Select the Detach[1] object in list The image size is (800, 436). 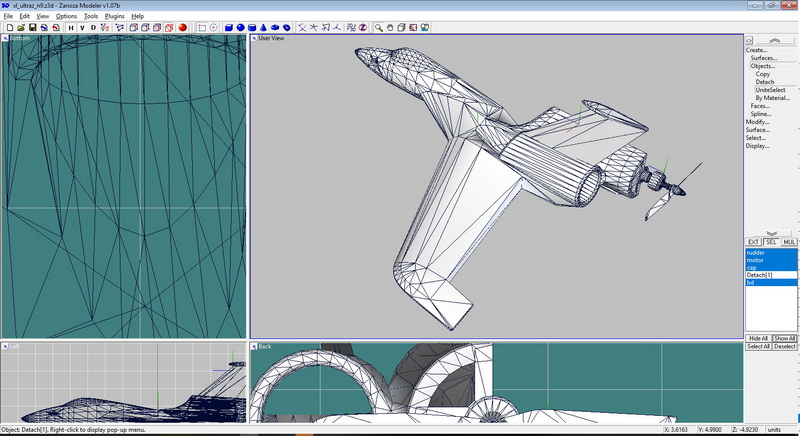(760, 275)
